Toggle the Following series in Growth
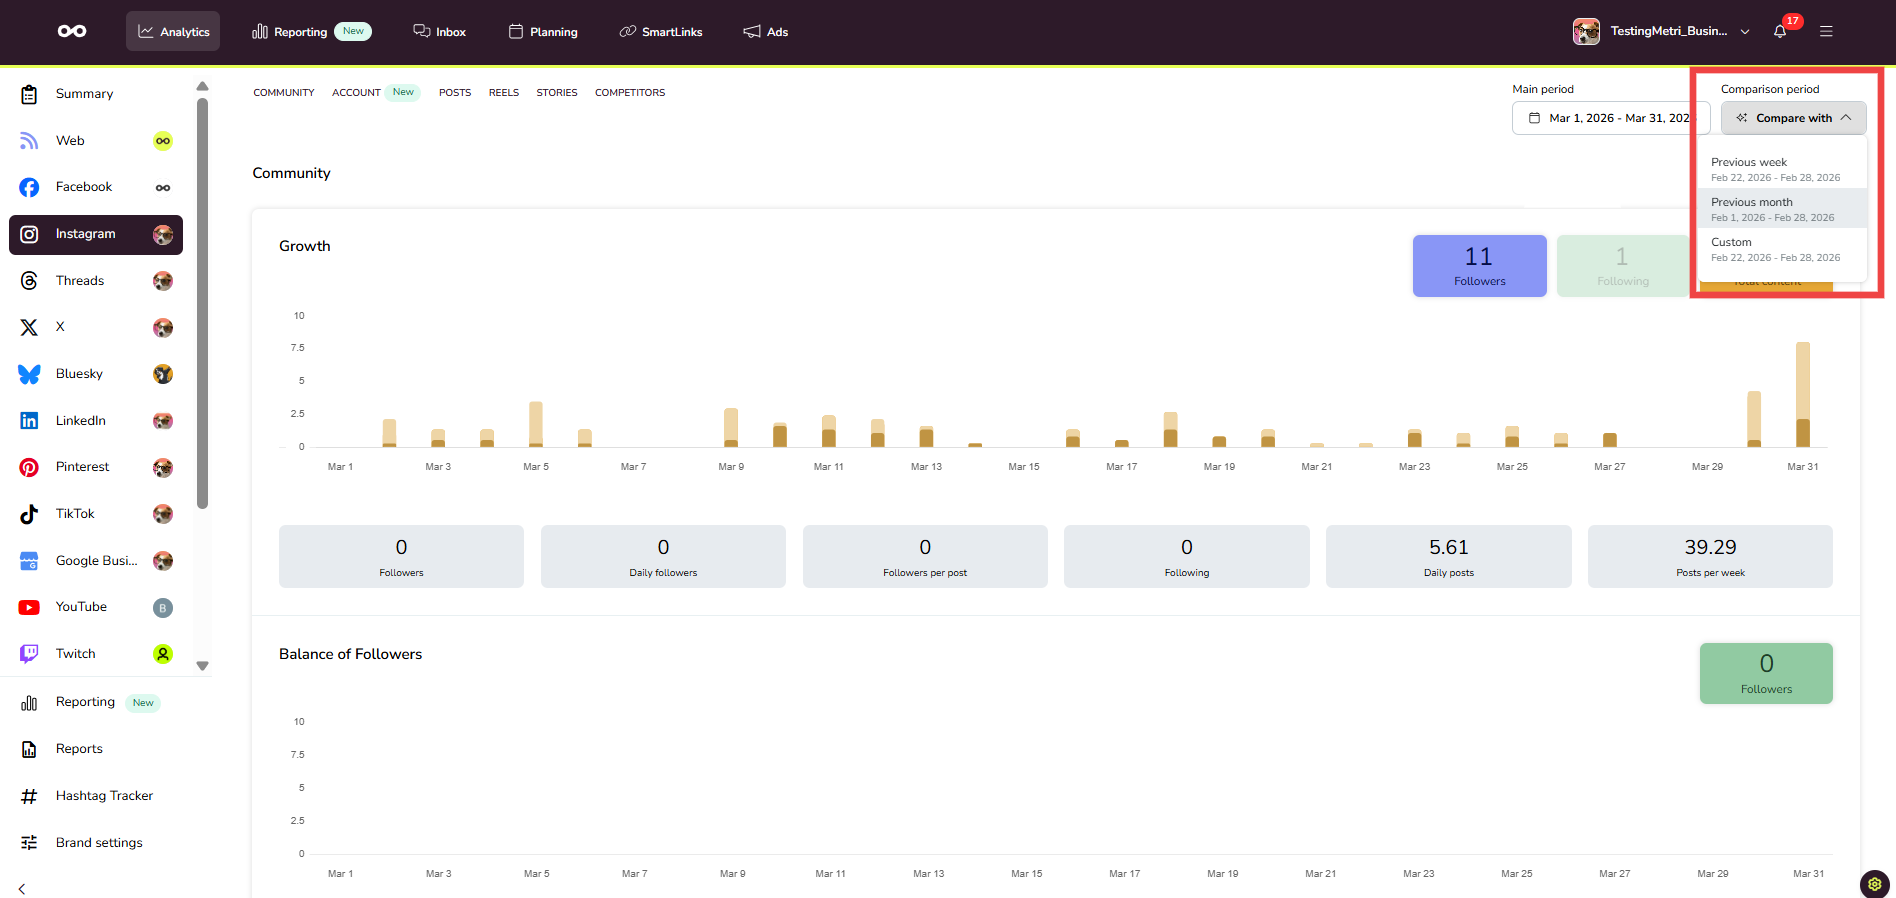Image resolution: width=1896 pixels, height=898 pixels. tap(1622, 266)
